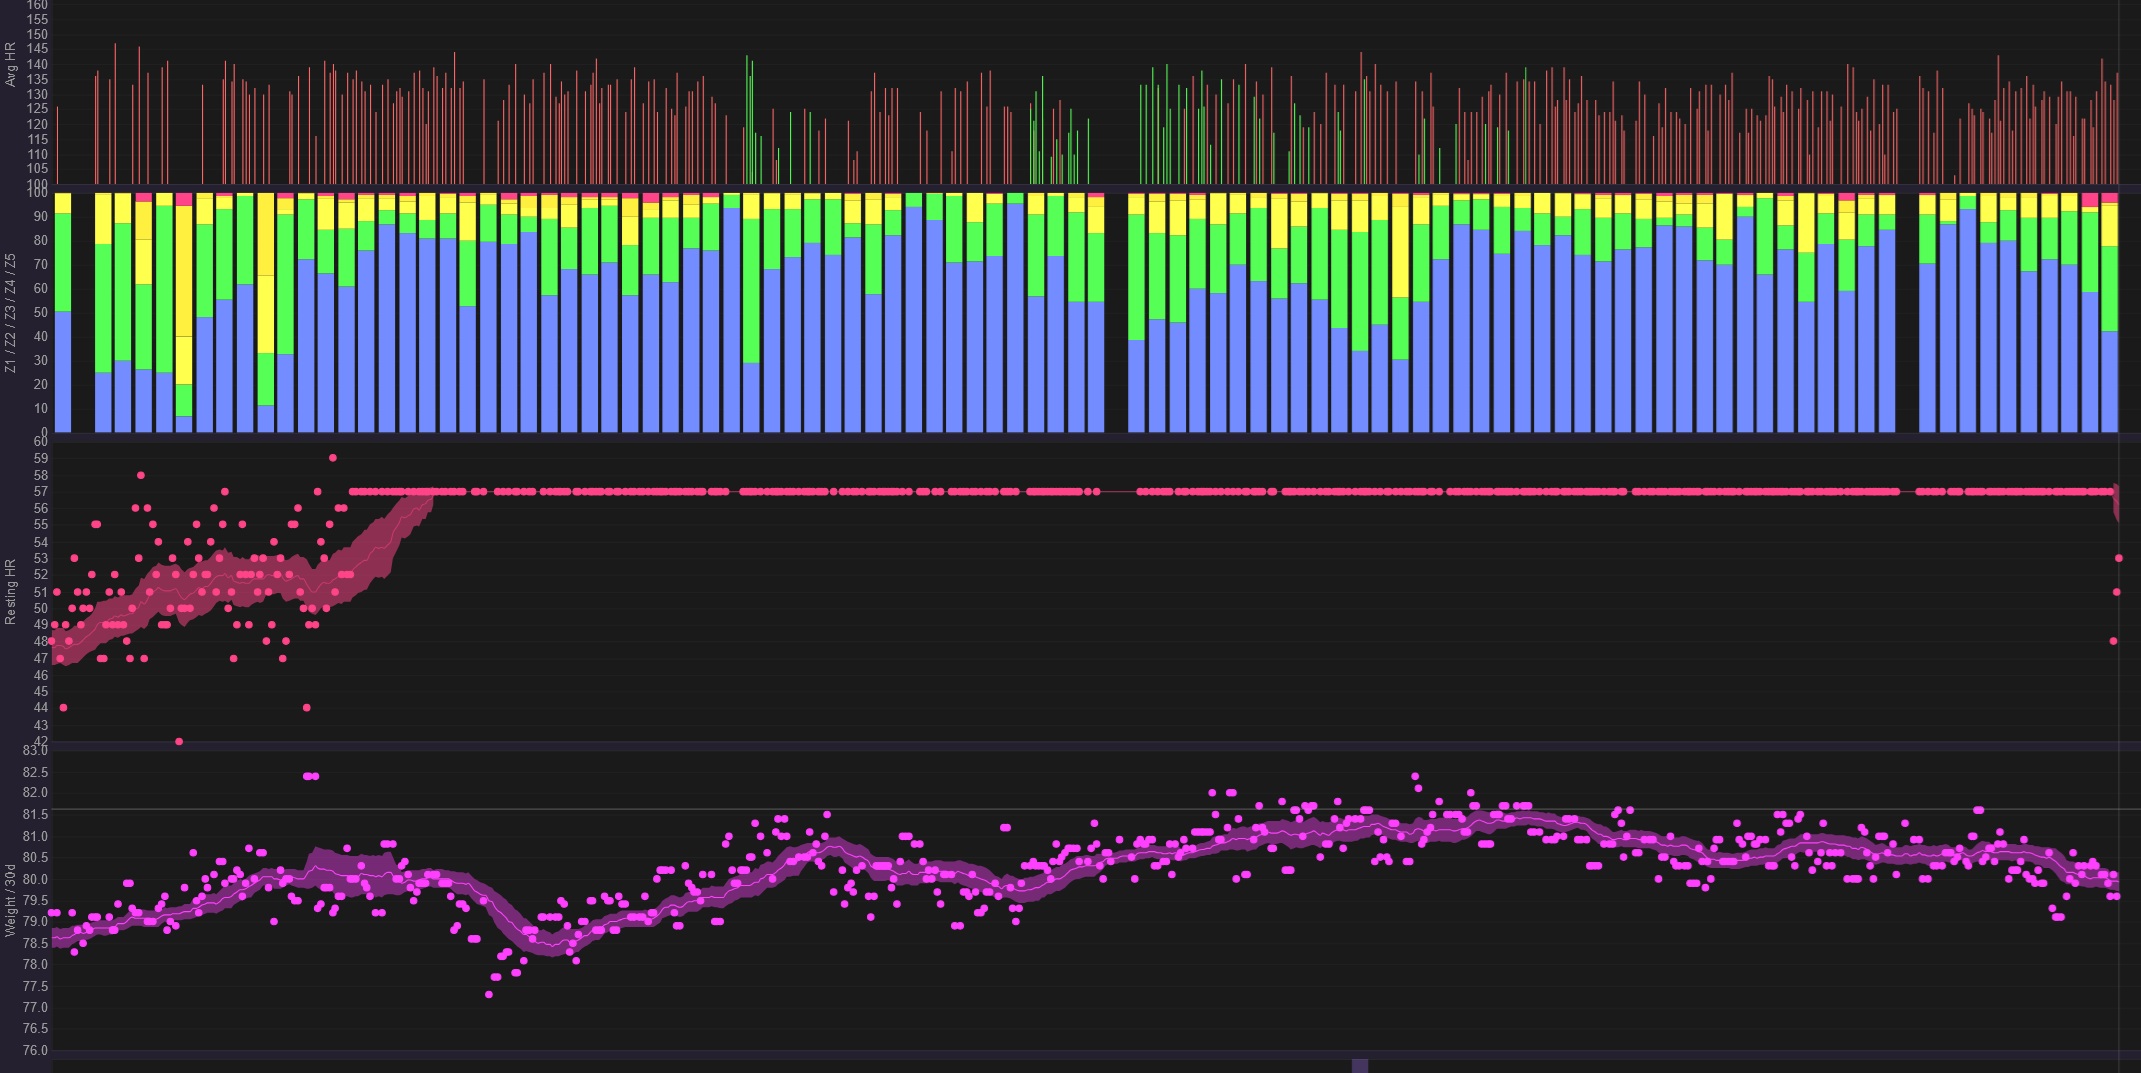Select the lowest Resting HR point at 42

(179, 741)
